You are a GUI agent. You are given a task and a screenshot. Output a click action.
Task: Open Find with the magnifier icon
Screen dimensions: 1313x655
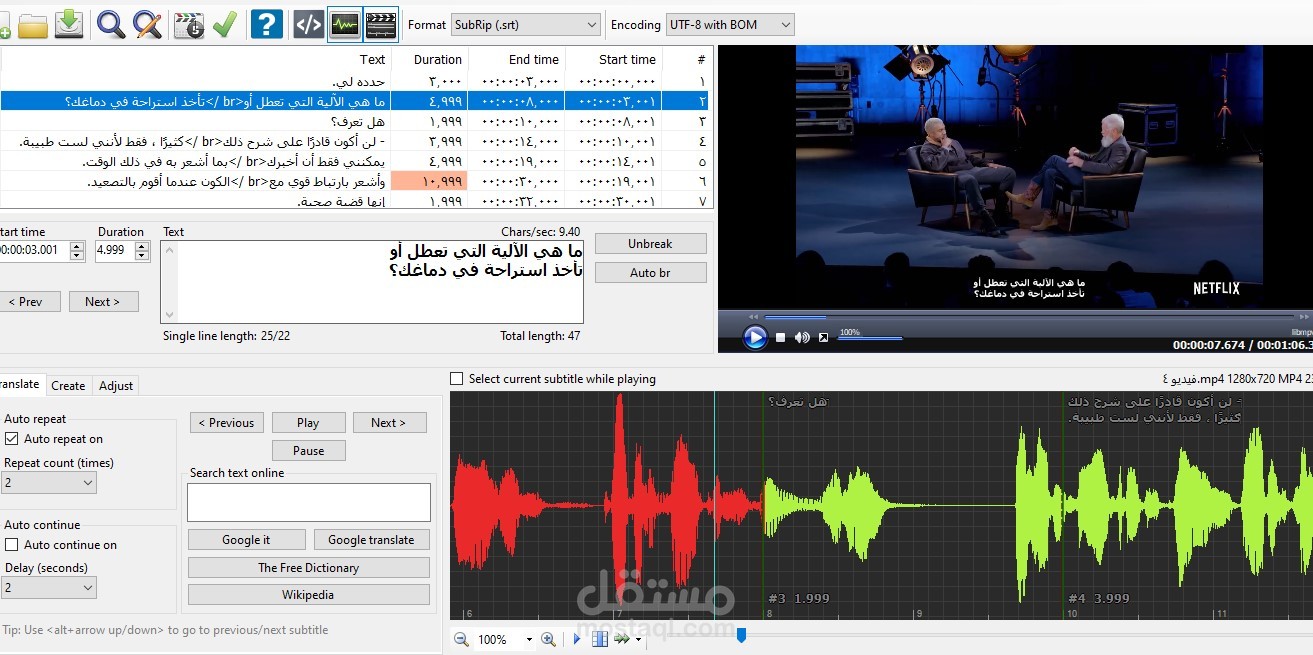[111, 24]
